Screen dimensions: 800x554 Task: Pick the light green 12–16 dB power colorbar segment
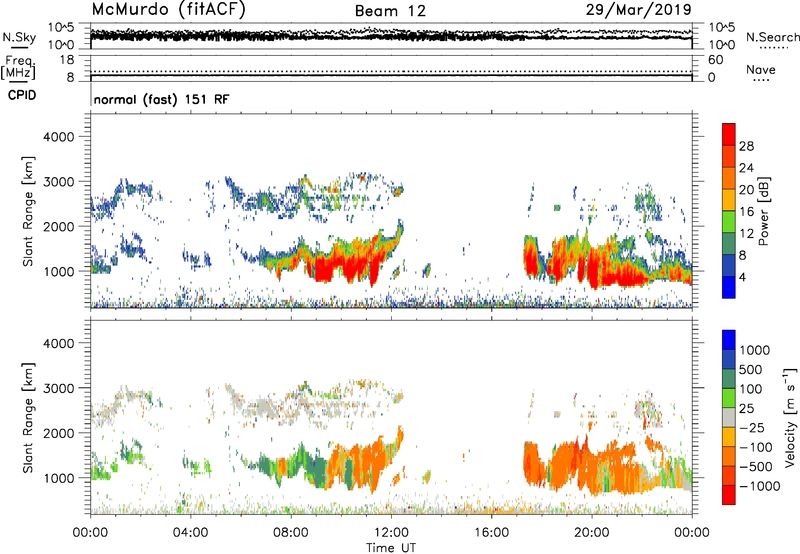coord(729,222)
